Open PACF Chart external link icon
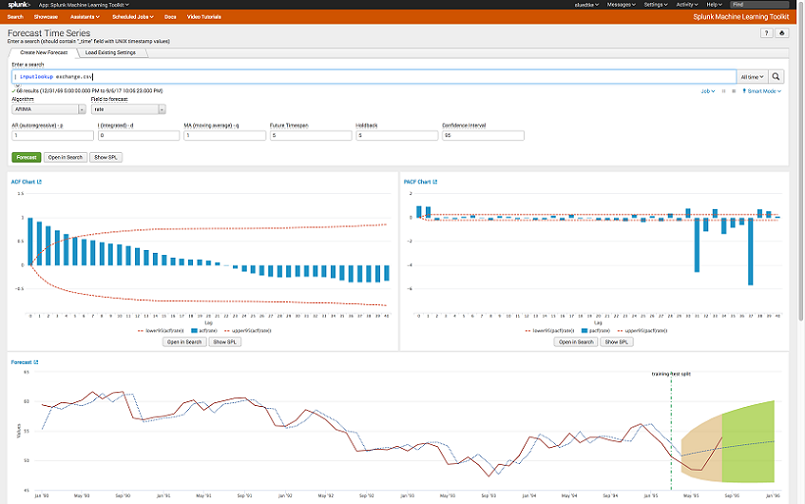The width and height of the screenshot is (805, 504). coord(435,182)
